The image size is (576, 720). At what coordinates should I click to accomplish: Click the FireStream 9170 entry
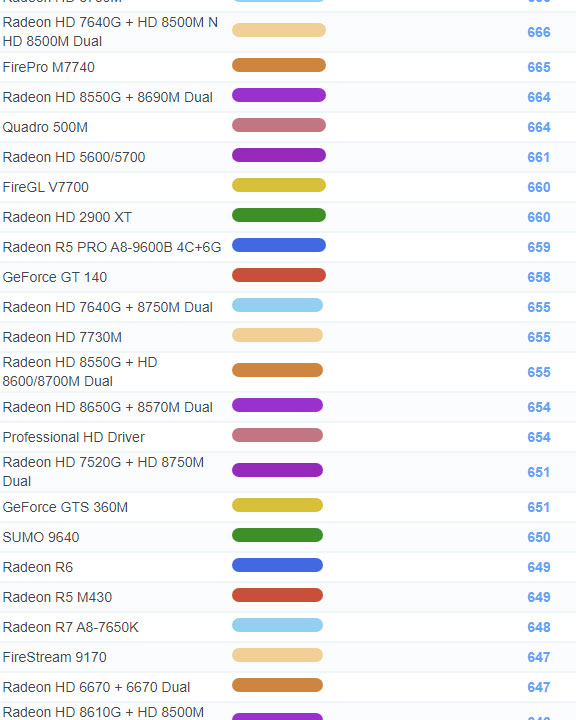pyautogui.click(x=54, y=657)
